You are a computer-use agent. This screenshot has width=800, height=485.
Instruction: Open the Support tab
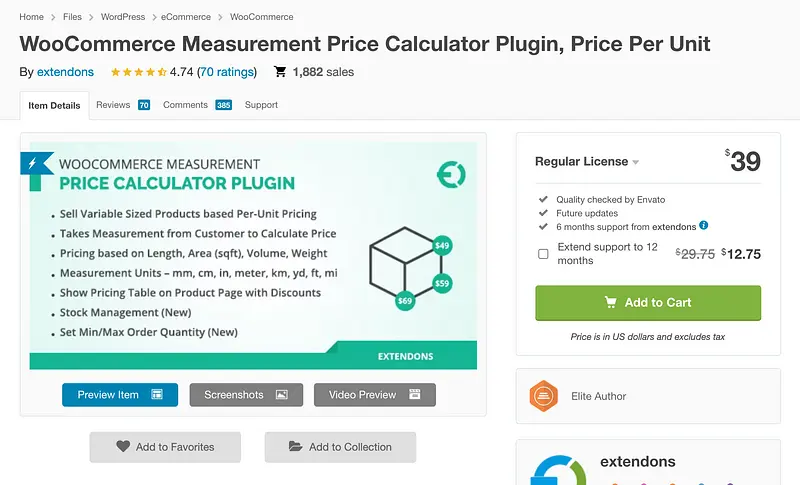(261, 105)
